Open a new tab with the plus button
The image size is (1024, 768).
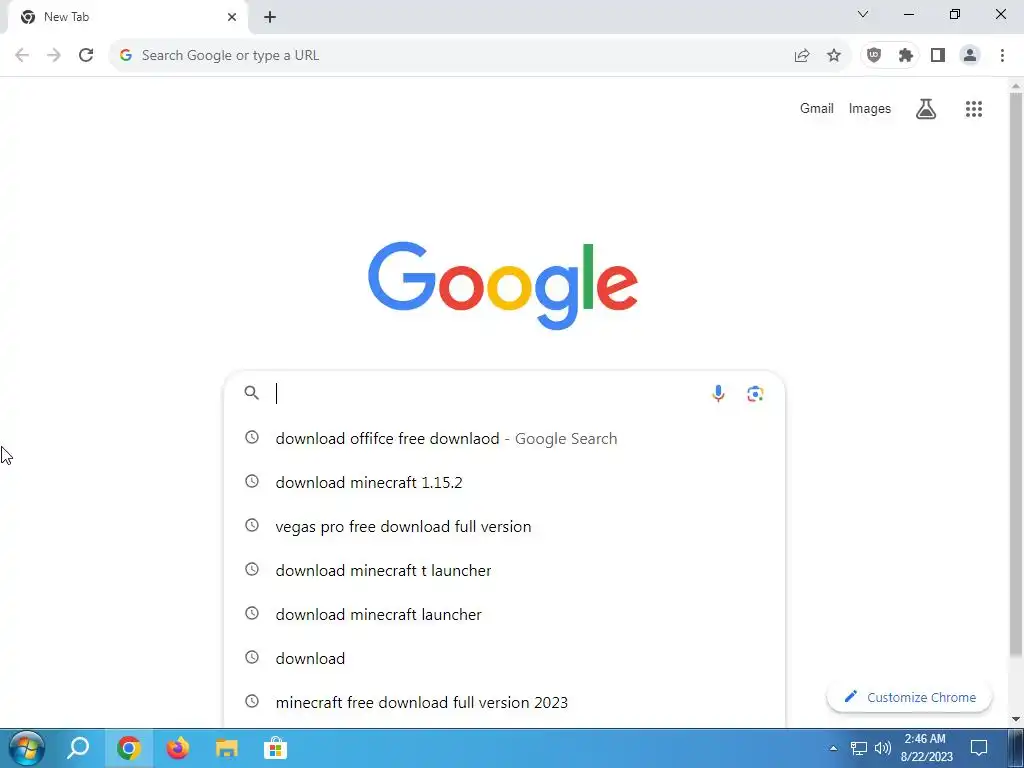tap(270, 17)
